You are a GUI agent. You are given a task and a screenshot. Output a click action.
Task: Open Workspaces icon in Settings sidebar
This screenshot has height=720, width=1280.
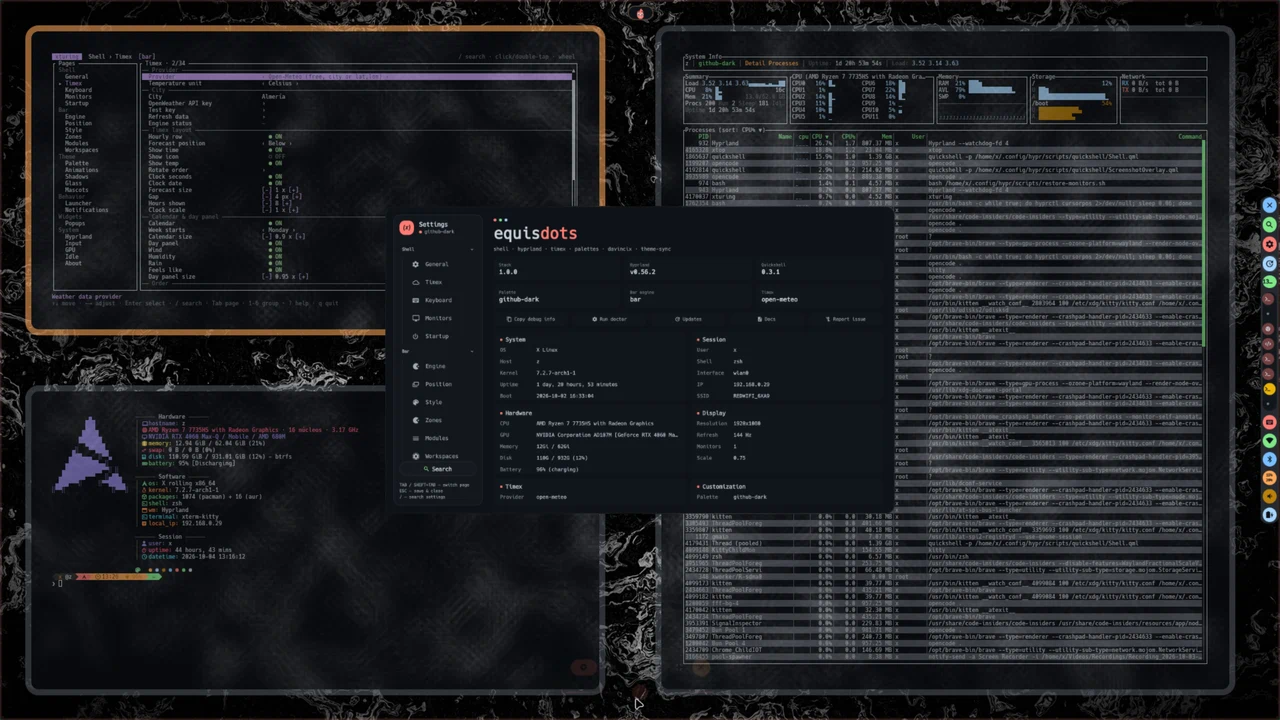click(x=416, y=456)
